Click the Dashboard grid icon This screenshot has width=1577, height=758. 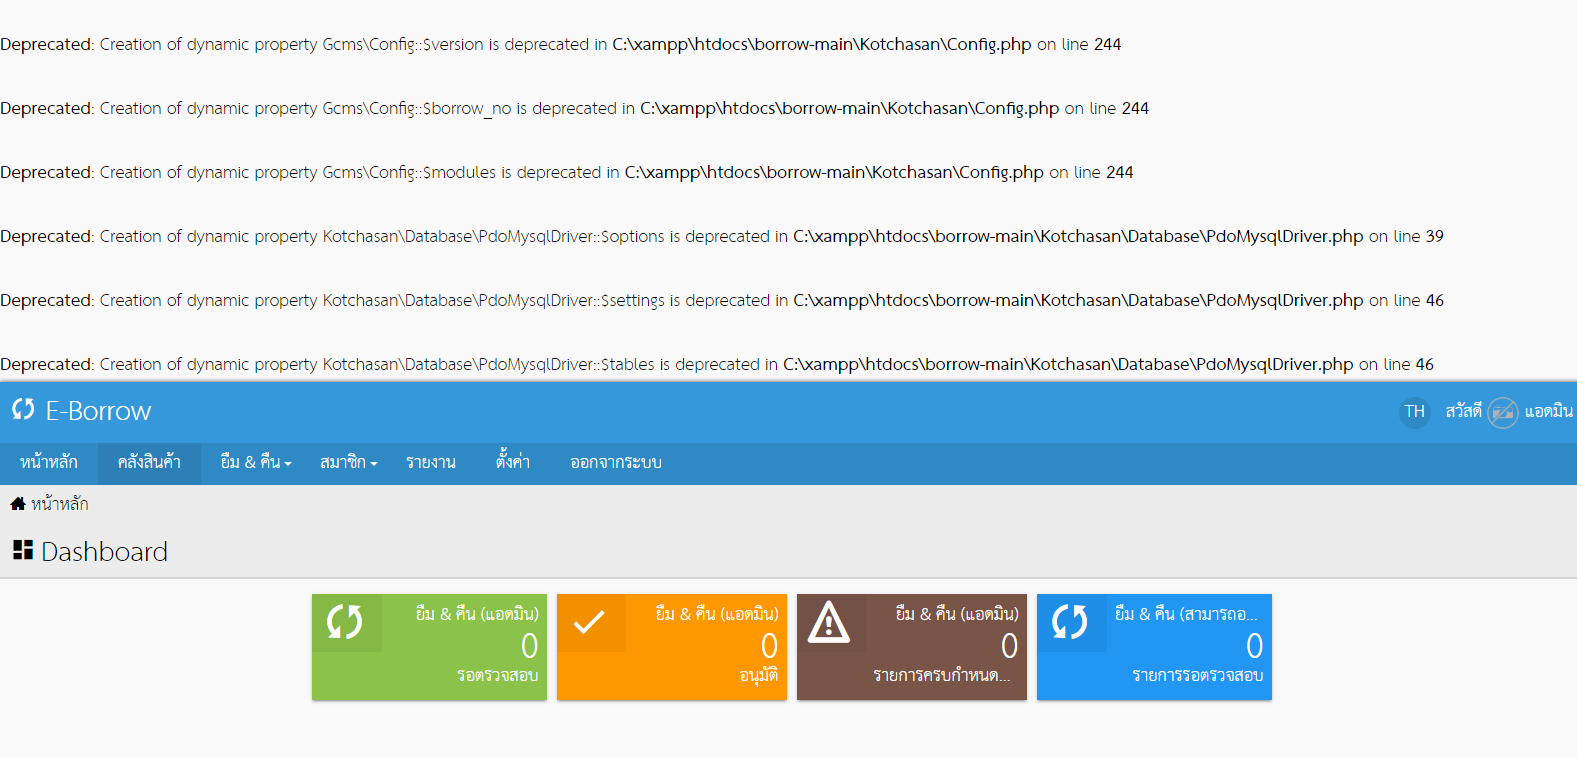coord(23,549)
